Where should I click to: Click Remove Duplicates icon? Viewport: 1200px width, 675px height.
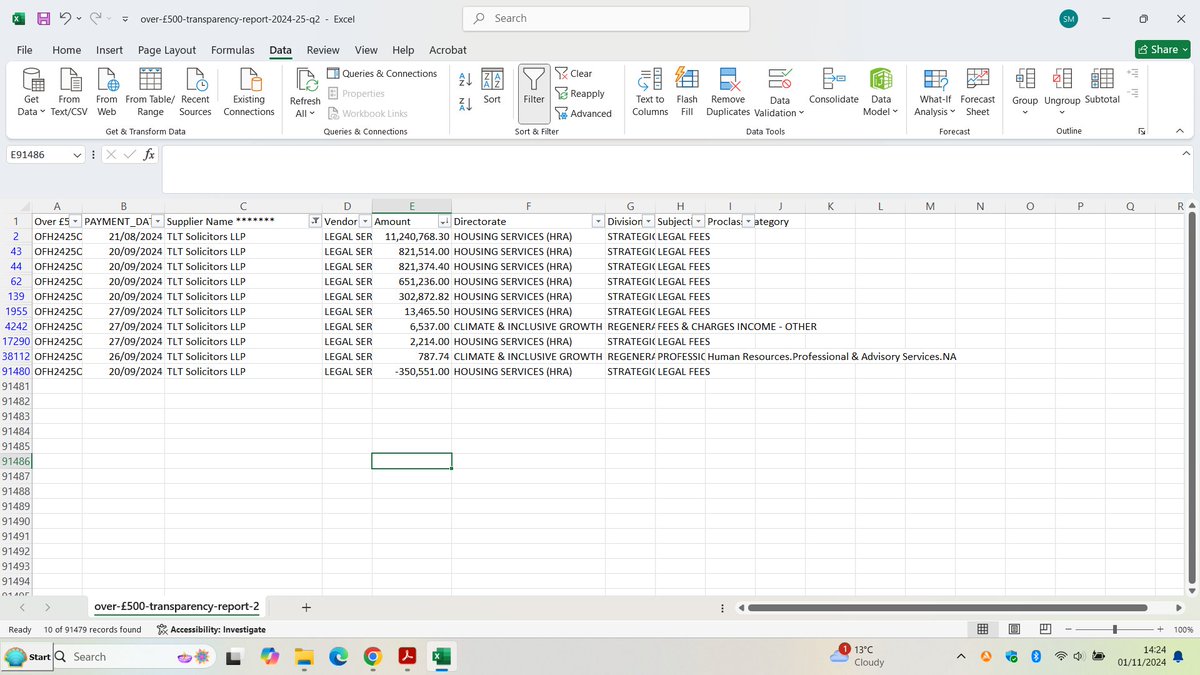[728, 93]
